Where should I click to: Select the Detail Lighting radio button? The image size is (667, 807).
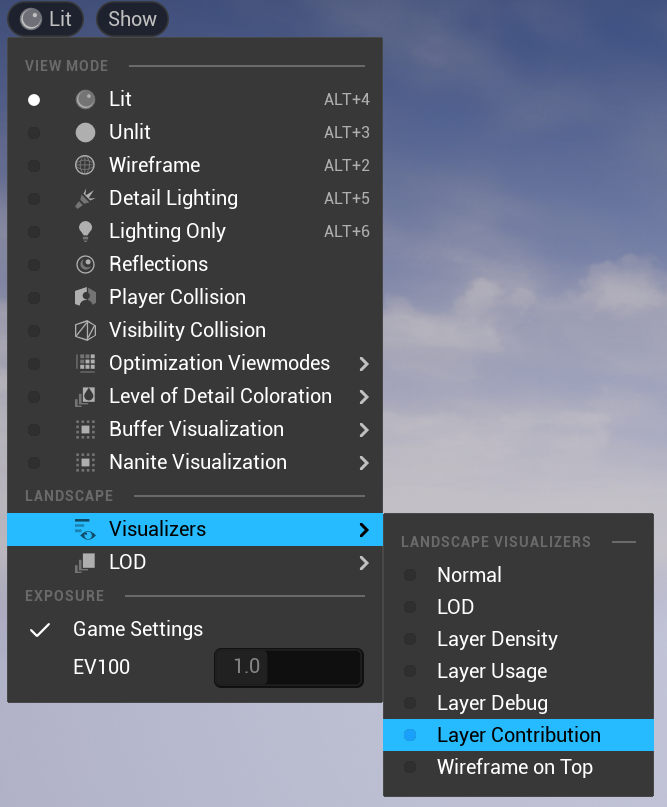click(34, 199)
